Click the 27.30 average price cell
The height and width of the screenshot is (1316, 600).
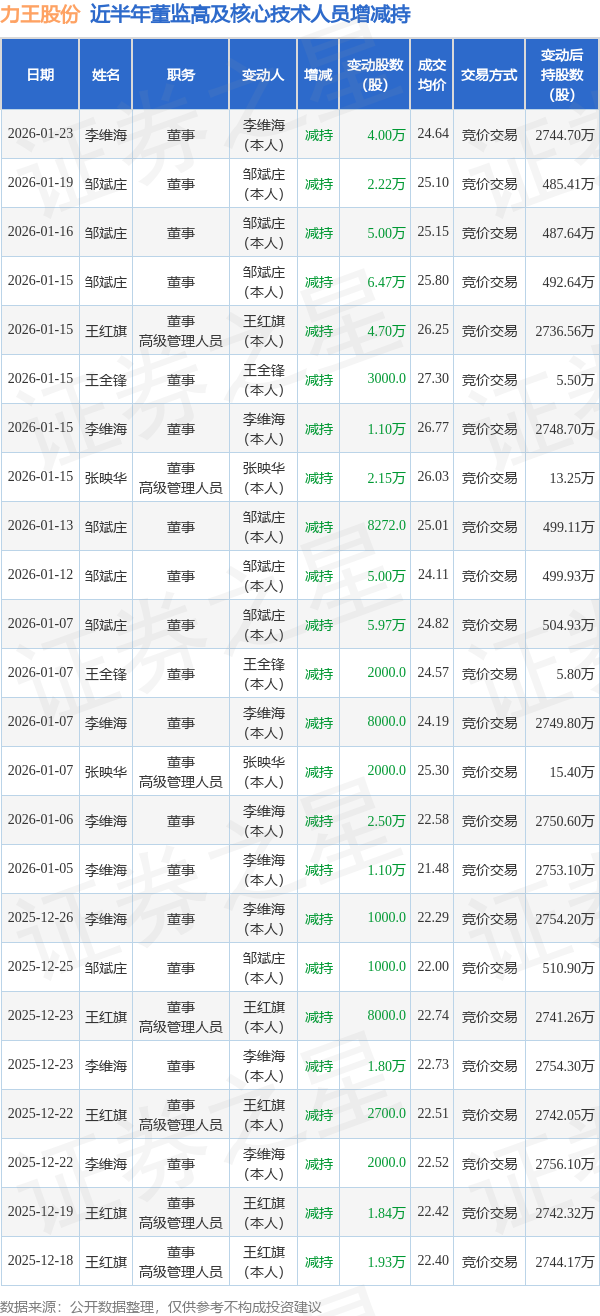pos(433,379)
